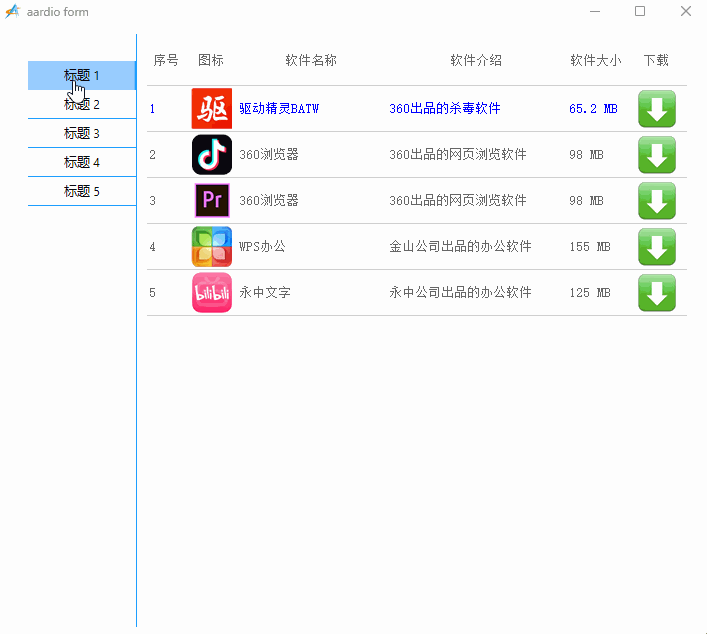Image resolution: width=707 pixels, height=634 pixels.
Task: Choose the 标题 5 sidebar tab
Action: 82,191
